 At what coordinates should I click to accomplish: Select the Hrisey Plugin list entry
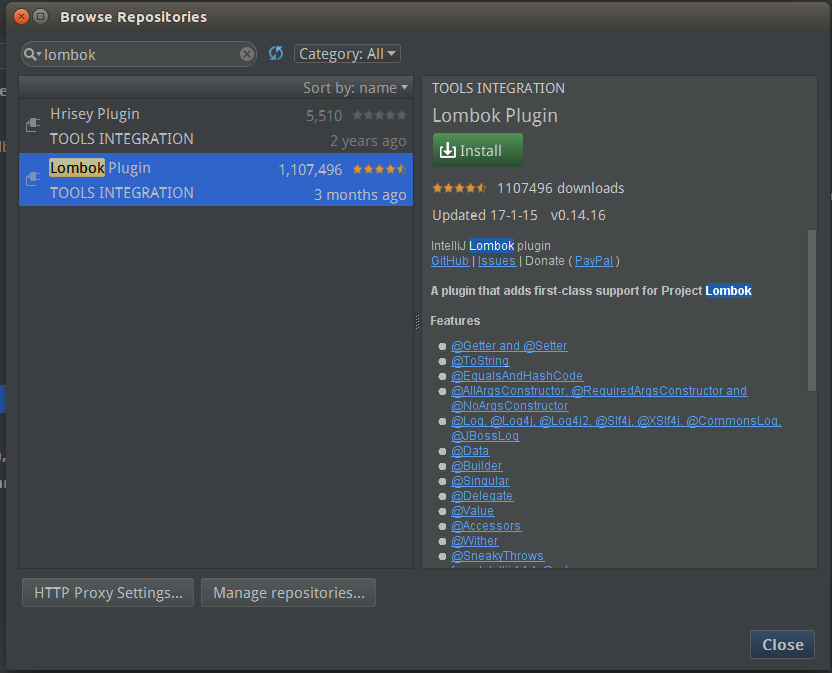click(x=200, y=125)
